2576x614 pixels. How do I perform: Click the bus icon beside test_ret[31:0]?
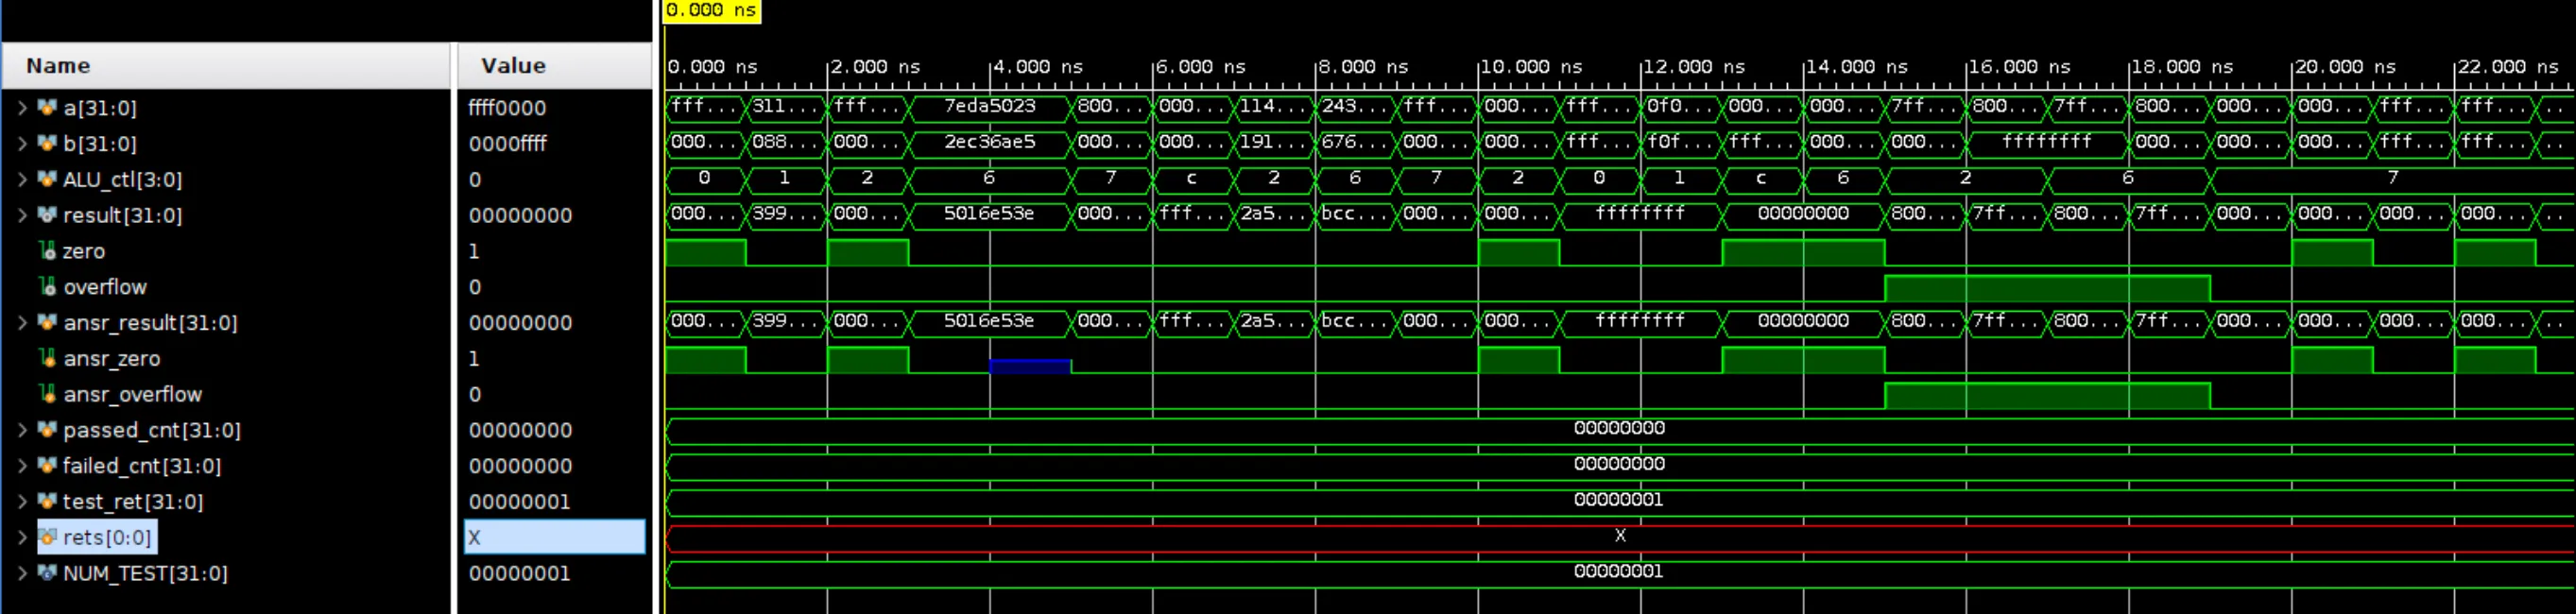coord(47,501)
